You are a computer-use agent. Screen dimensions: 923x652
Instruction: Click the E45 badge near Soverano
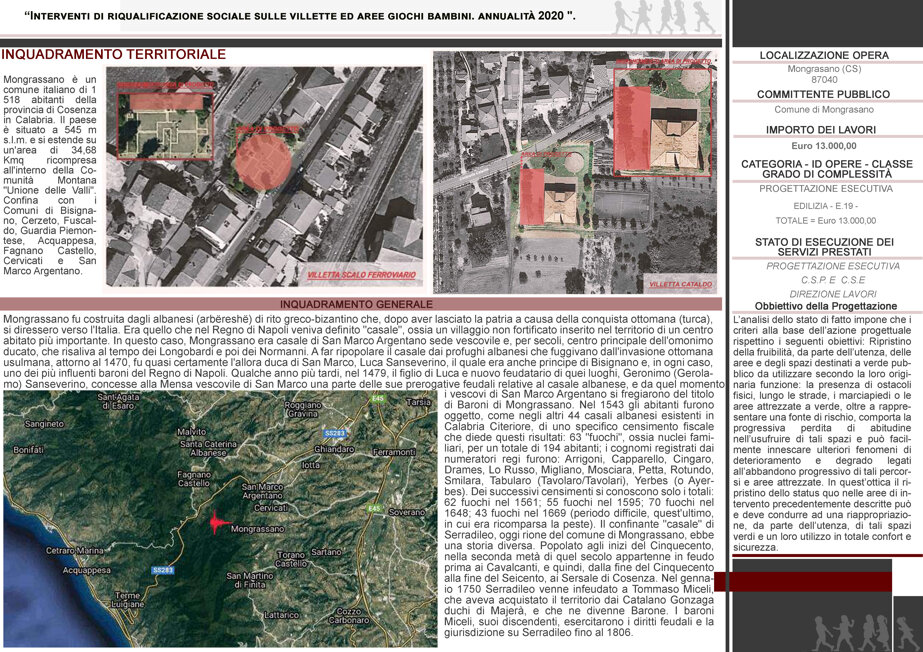(x=373, y=508)
